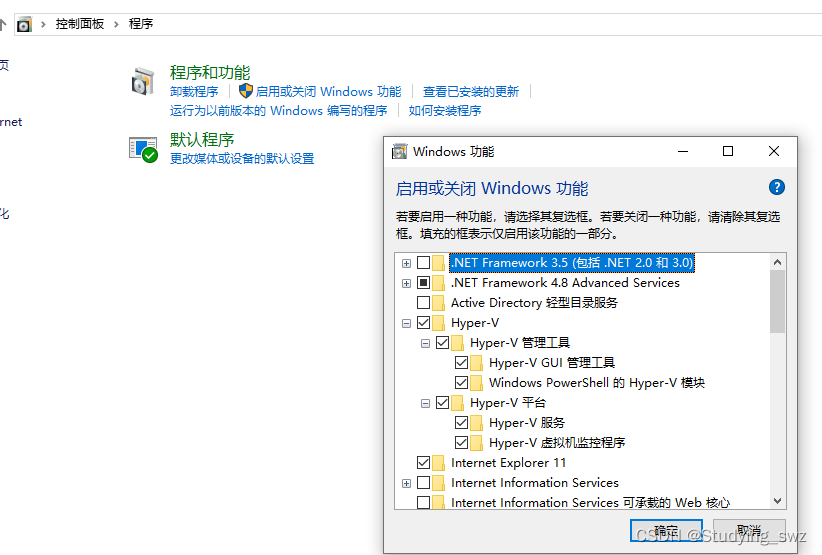The width and height of the screenshot is (822, 555).
Task: Collapse the Hyper-V 管理工具 node
Action: click(x=425, y=344)
